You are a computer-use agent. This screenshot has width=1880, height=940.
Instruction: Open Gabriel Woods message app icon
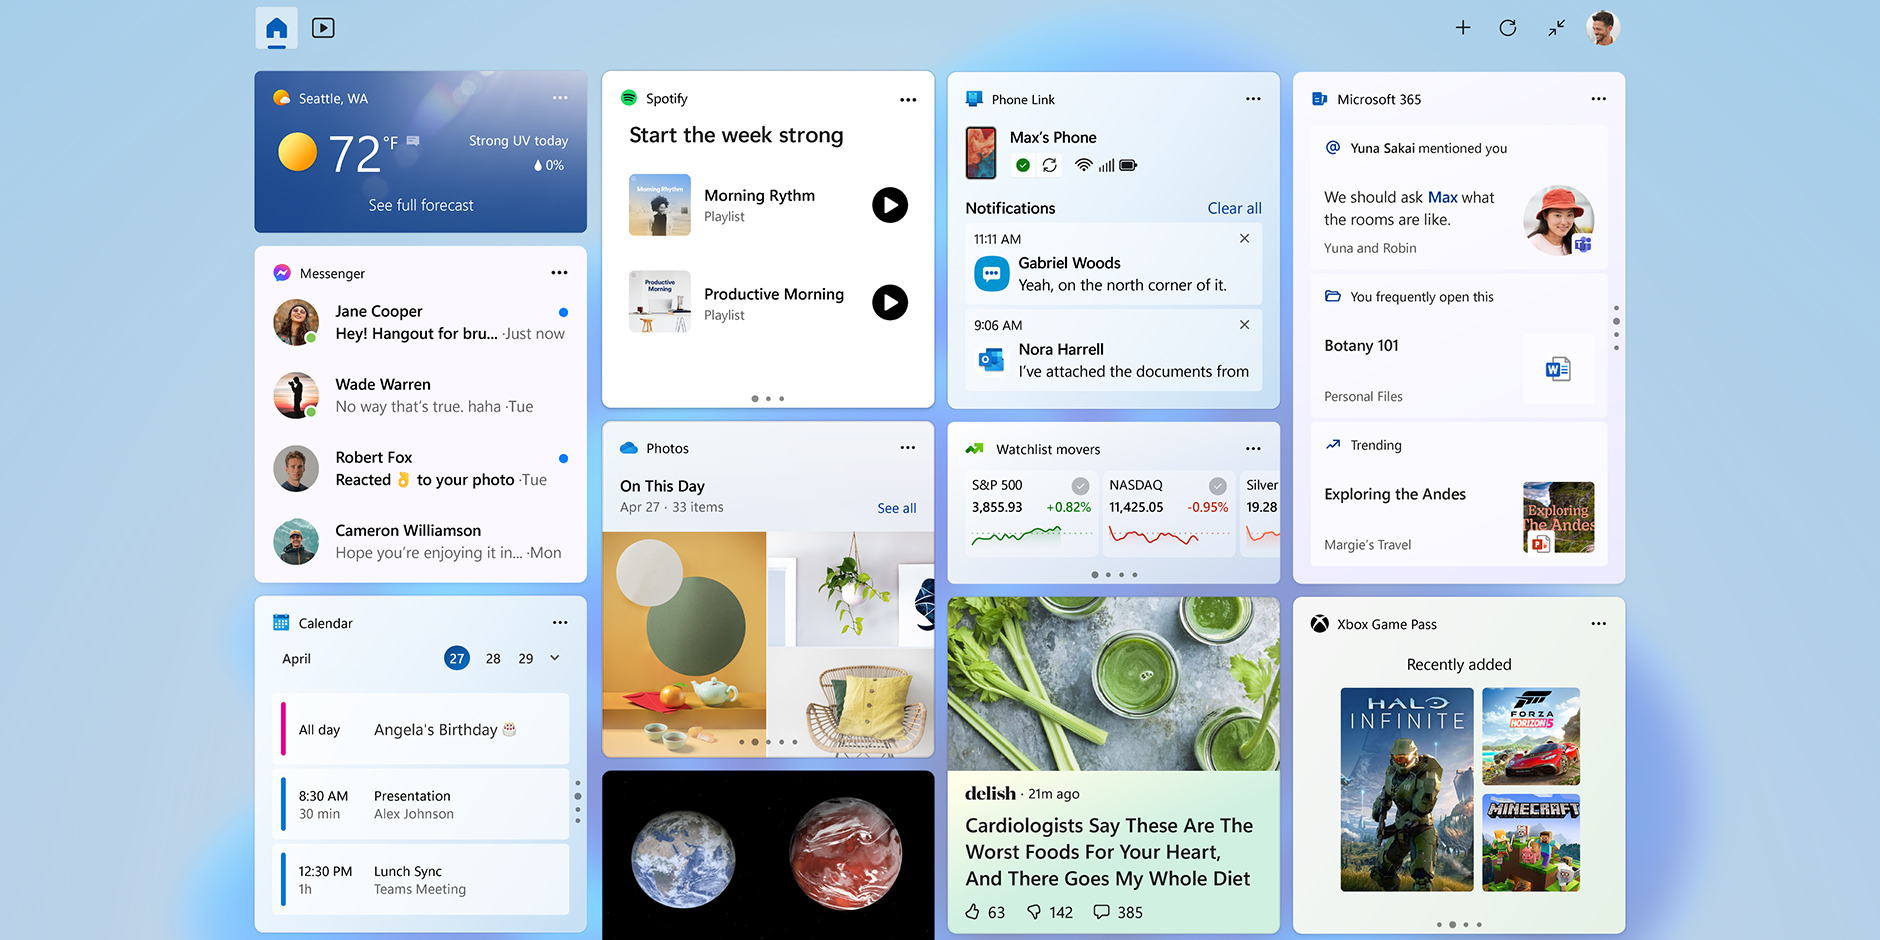tap(992, 273)
